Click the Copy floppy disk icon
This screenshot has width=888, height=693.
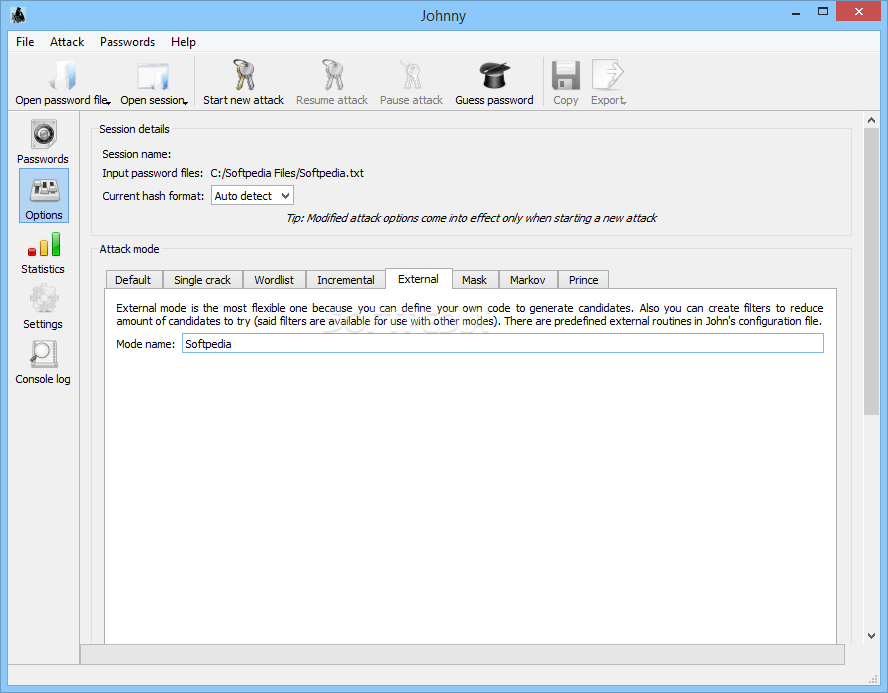point(566,75)
